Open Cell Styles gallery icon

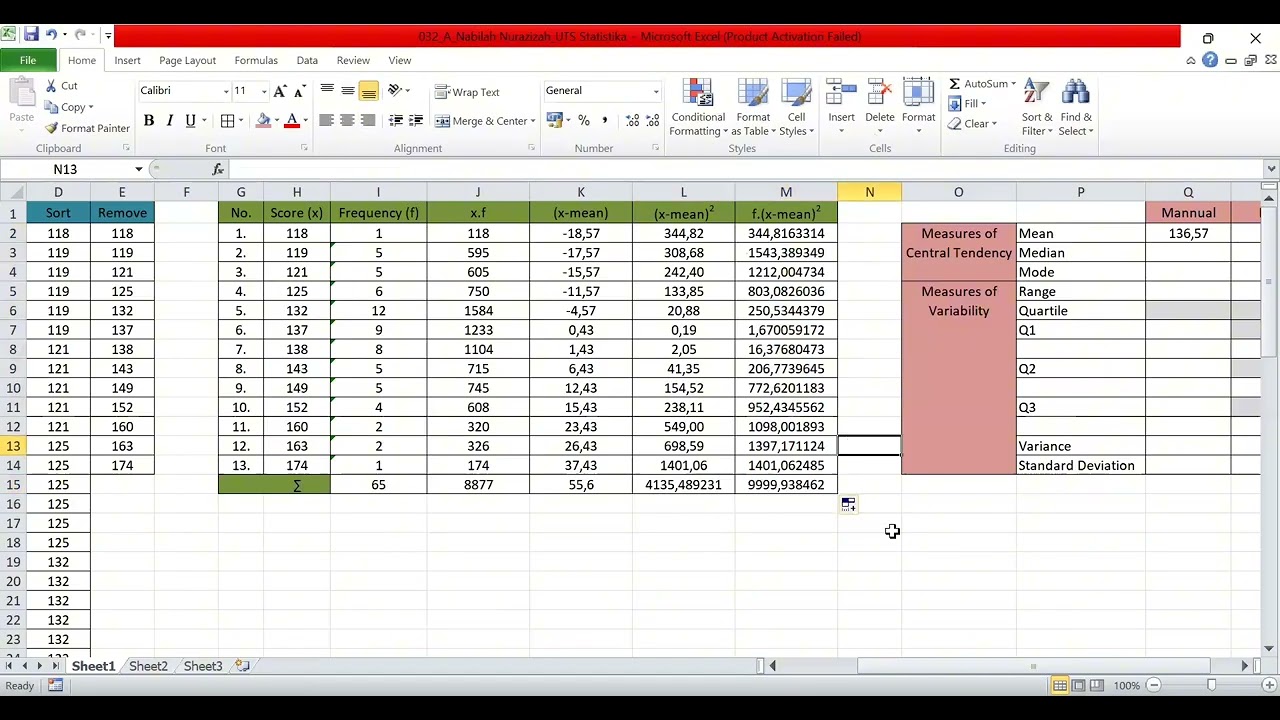tap(797, 93)
